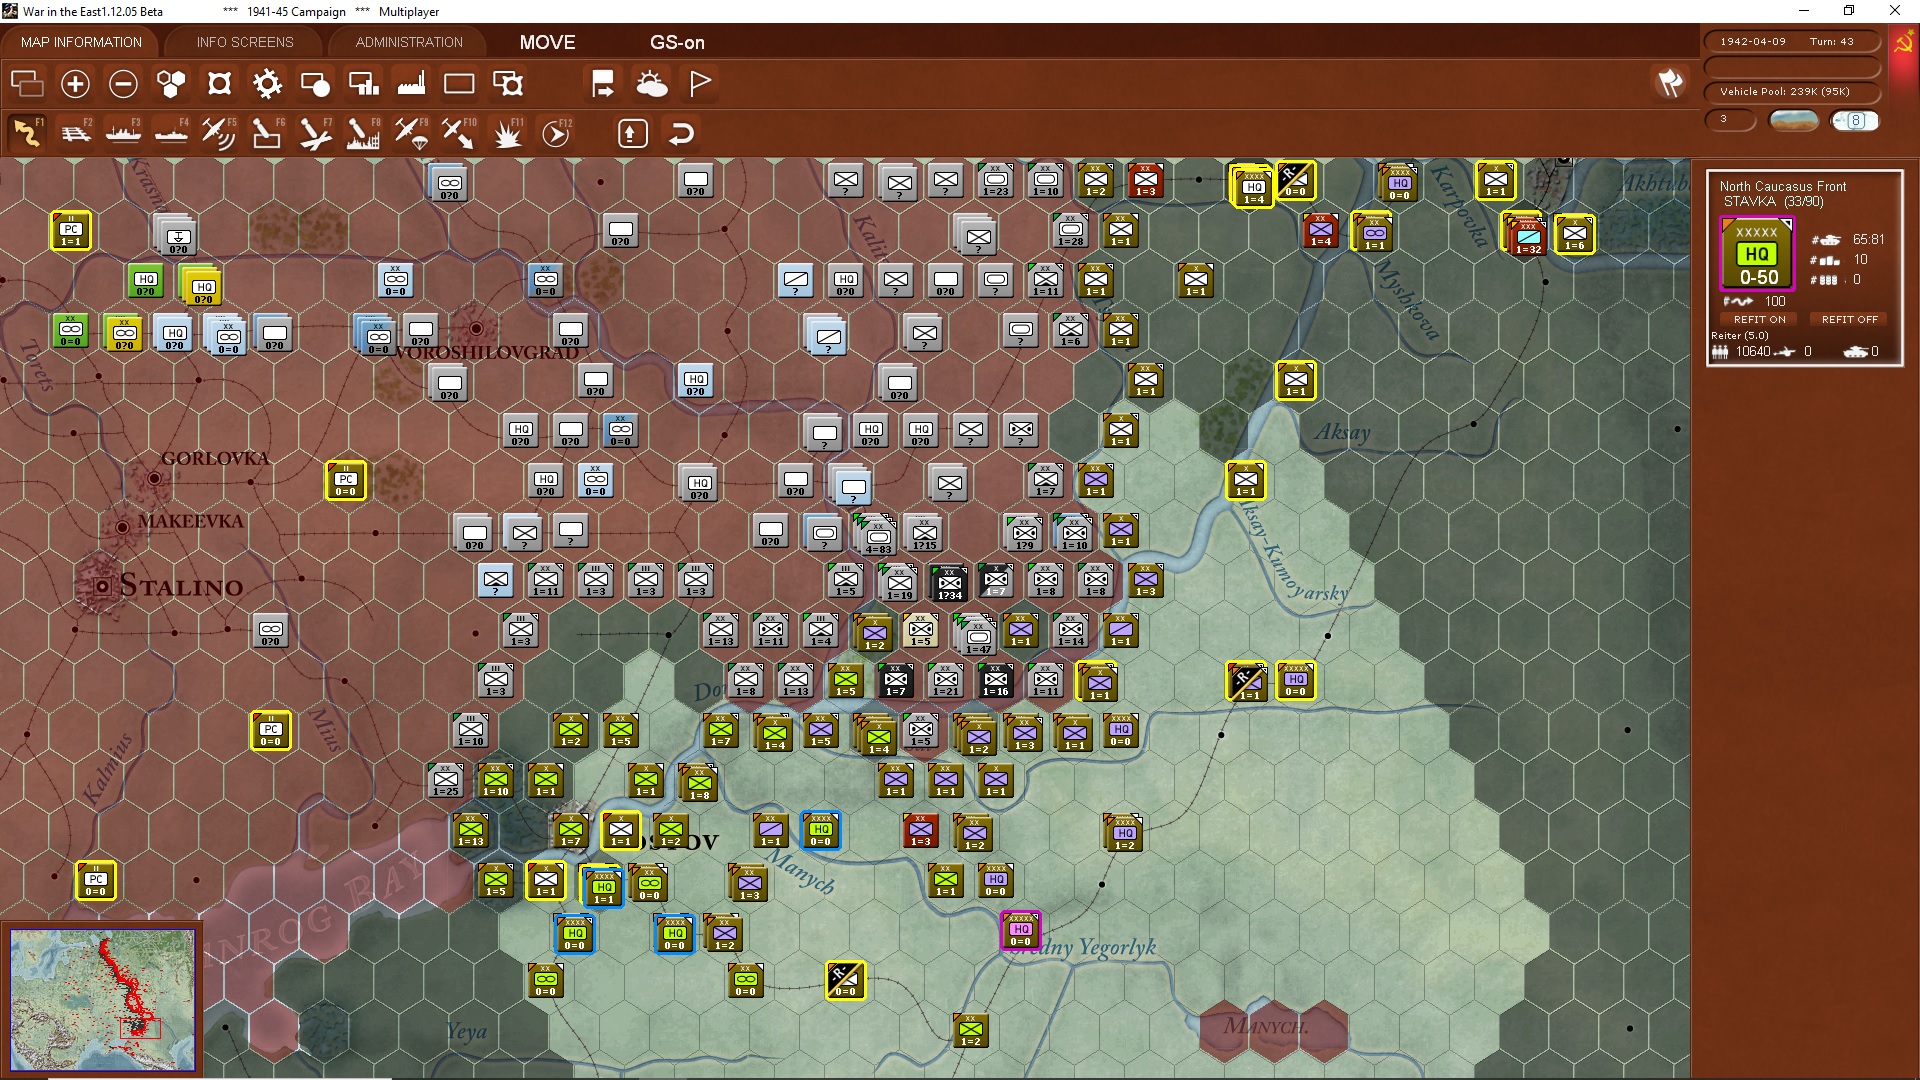Screen dimensions: 1920x1080
Task: Choose the F7 bomb airfield mode icon
Action: (315, 132)
